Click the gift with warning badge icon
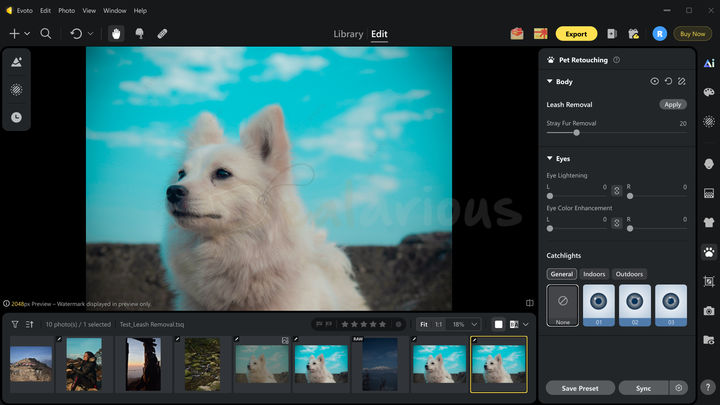 (x=634, y=34)
